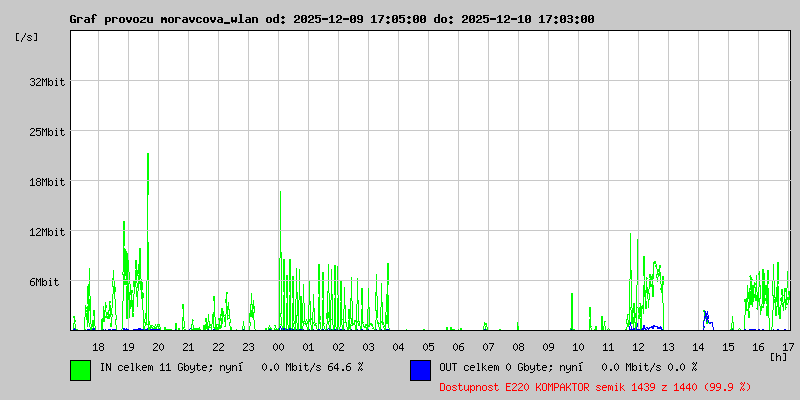Click the '06' hour label on x-axis

(x=459, y=347)
